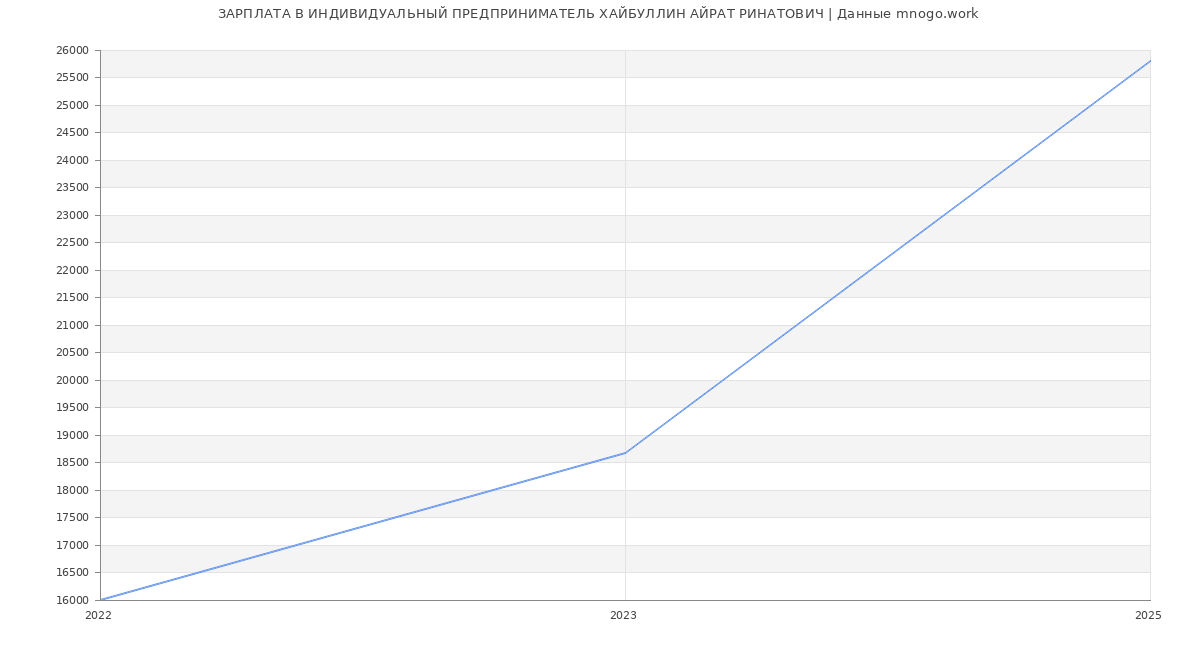Select the line's end point at 2025
1200x650 pixels.
coord(1150,61)
